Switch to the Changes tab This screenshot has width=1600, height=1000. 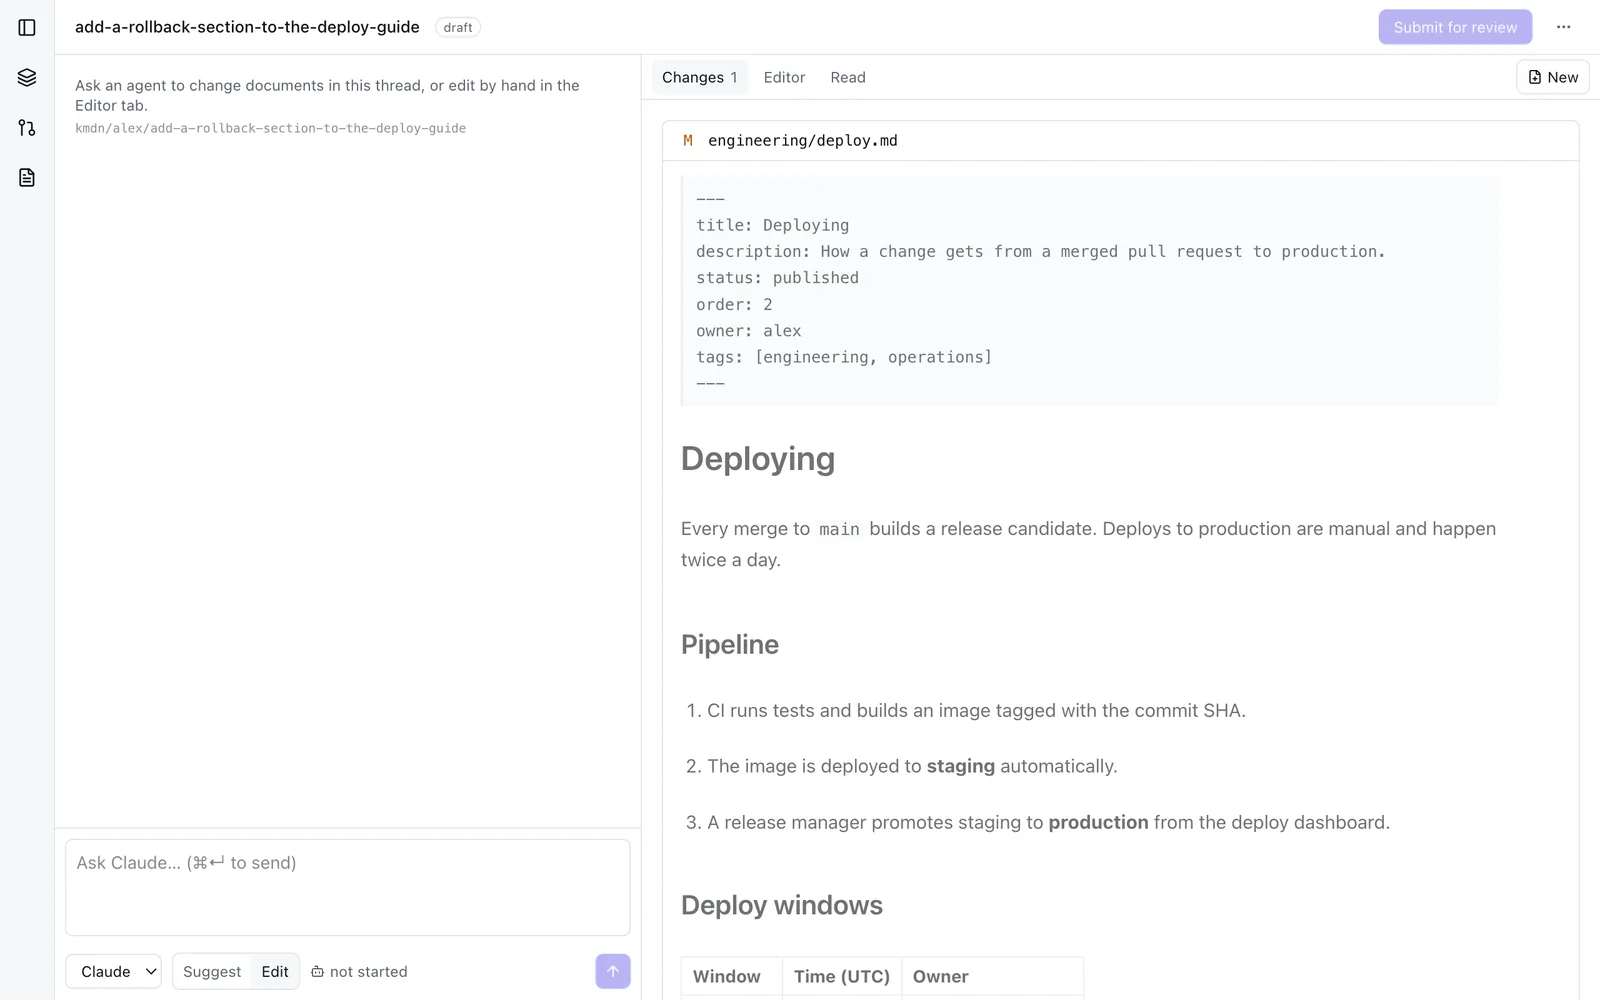(x=700, y=77)
